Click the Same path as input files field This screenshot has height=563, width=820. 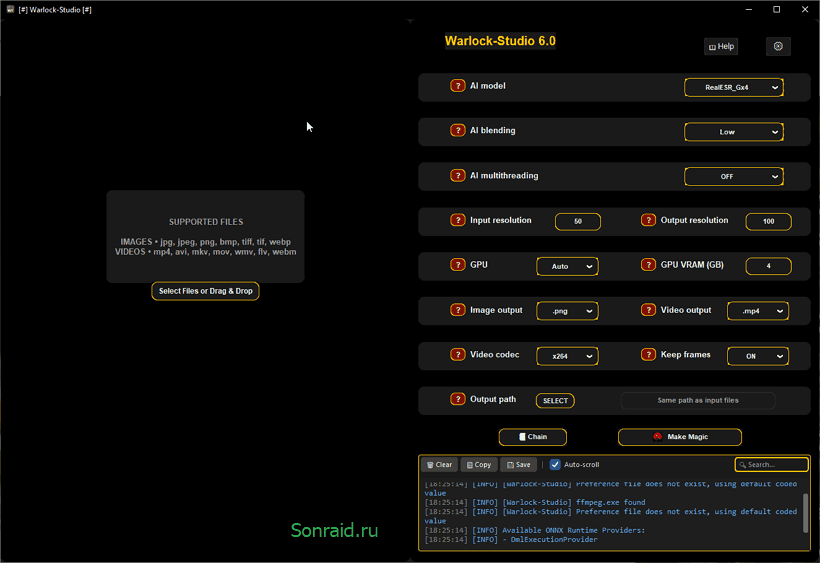[x=698, y=400]
